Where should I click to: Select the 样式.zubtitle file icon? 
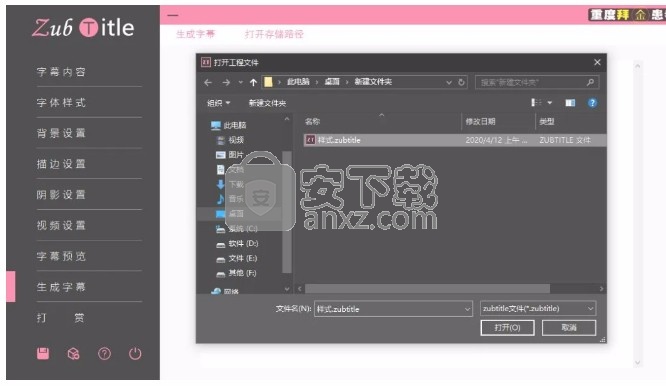310,140
